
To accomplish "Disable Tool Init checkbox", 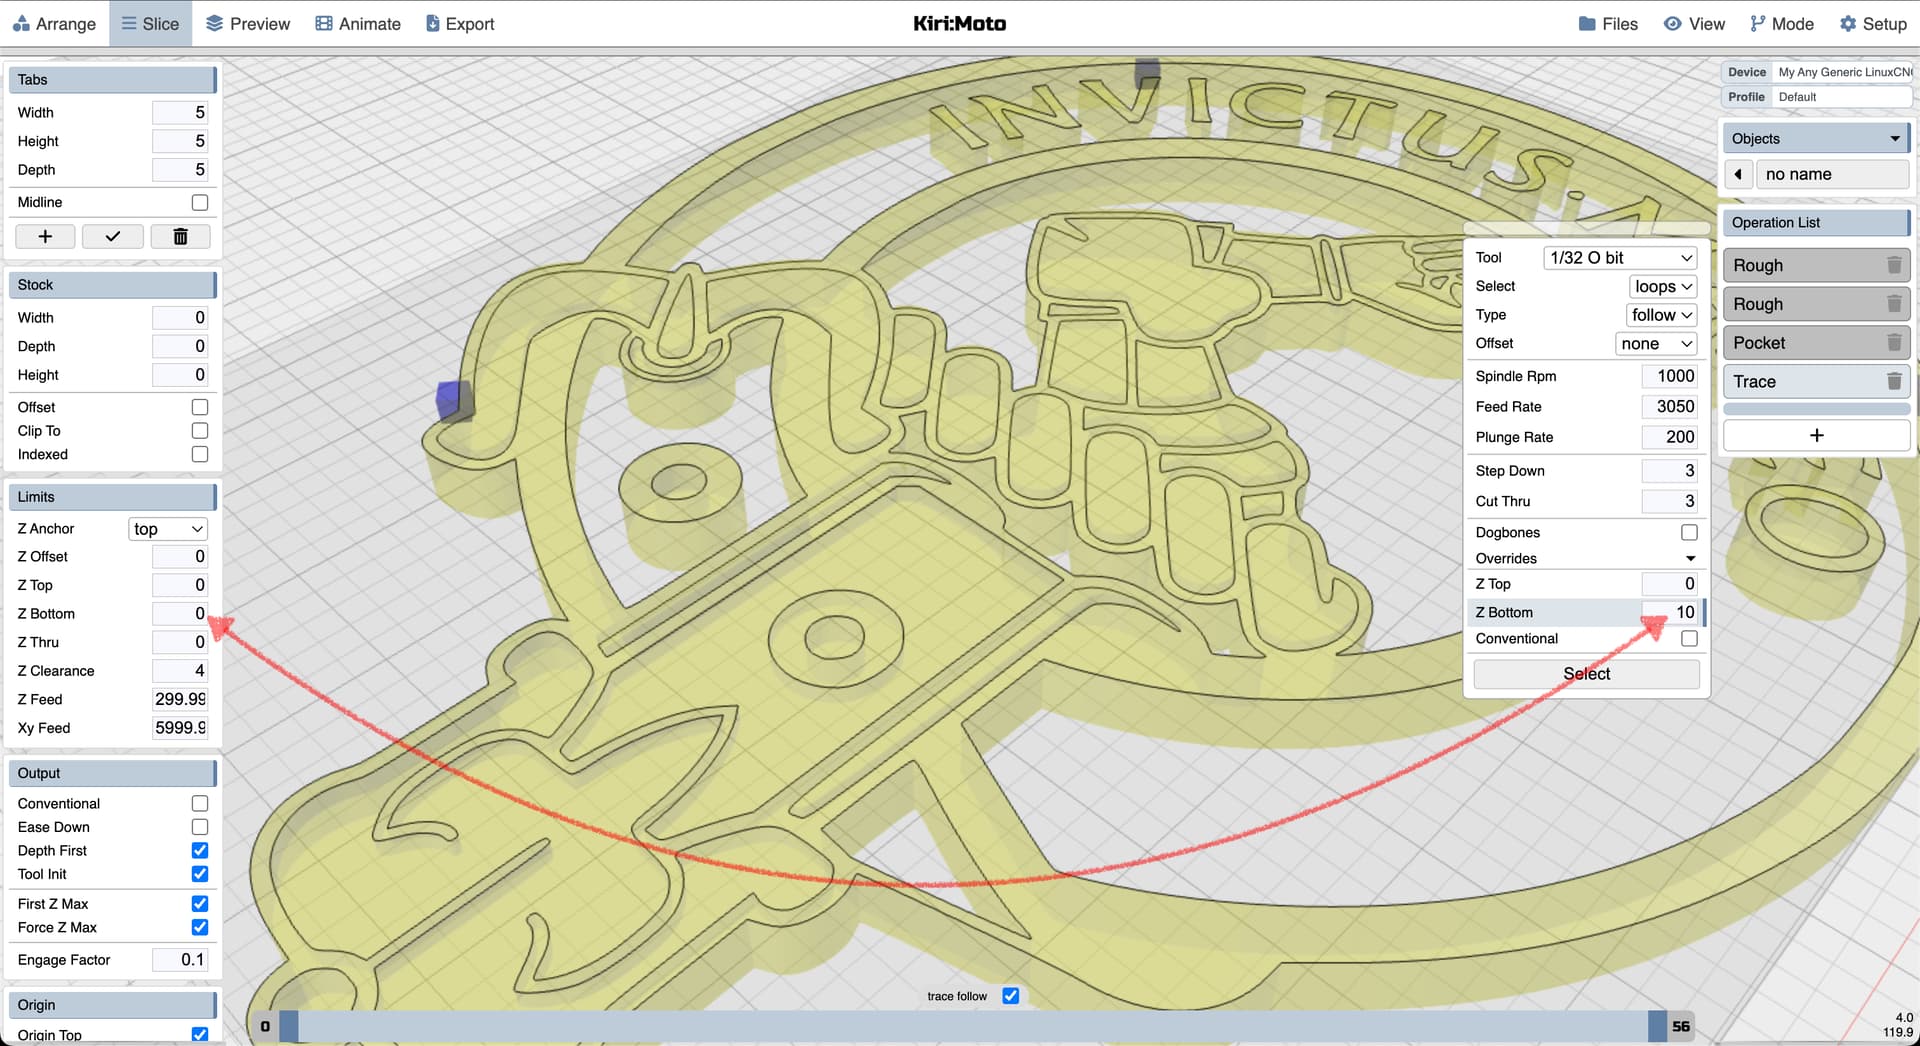I will (200, 874).
